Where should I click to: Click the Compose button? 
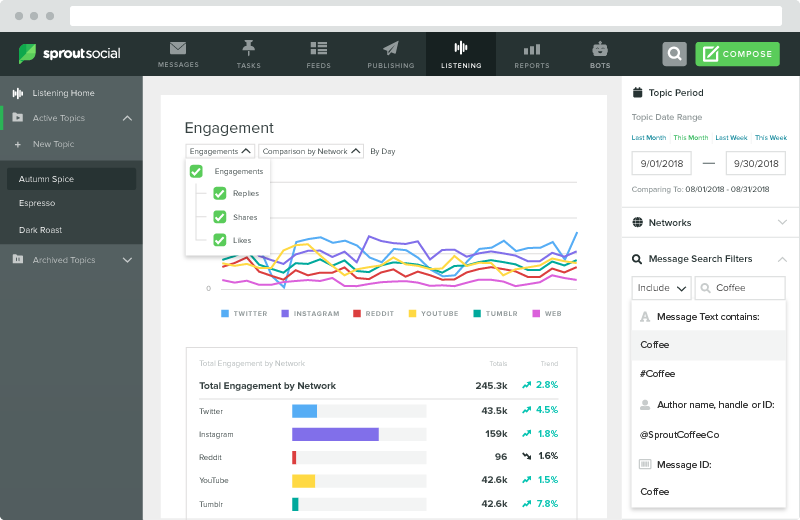(737, 54)
